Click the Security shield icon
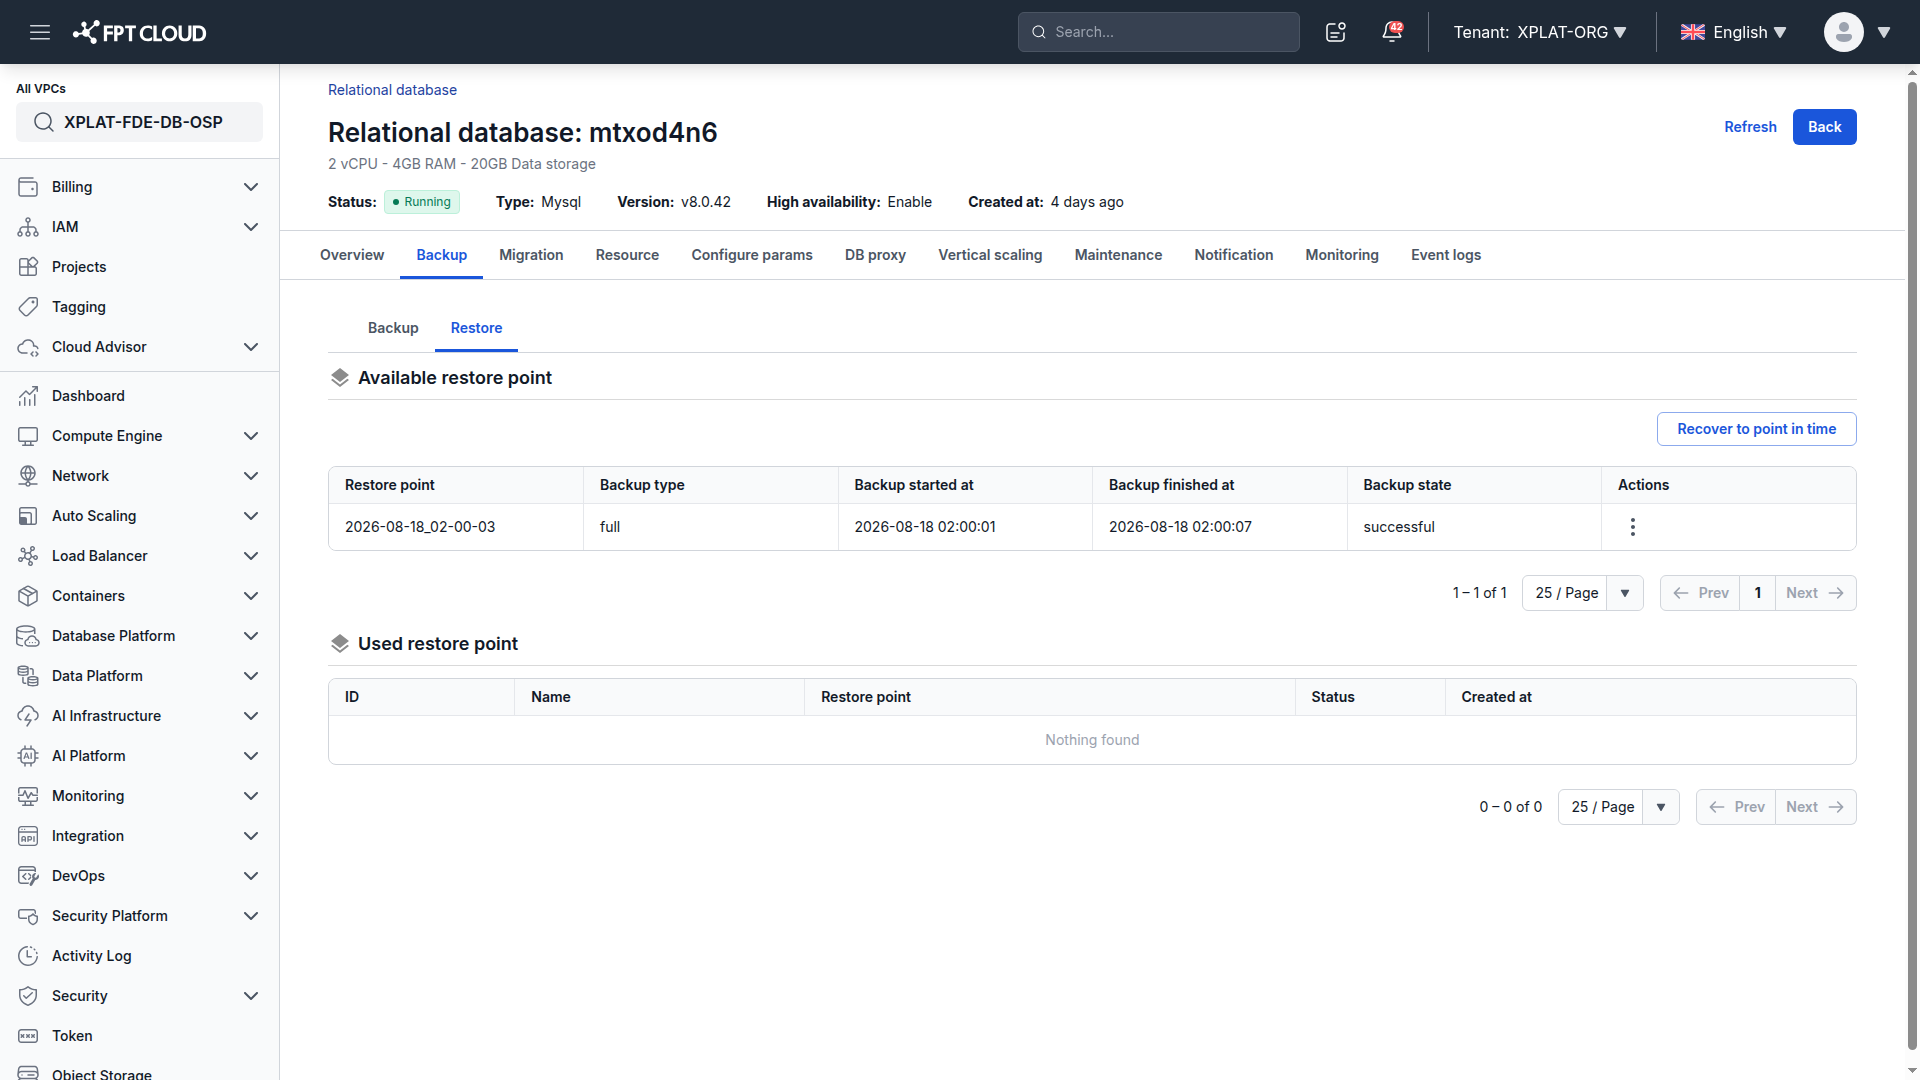The image size is (1920, 1080). (28, 996)
